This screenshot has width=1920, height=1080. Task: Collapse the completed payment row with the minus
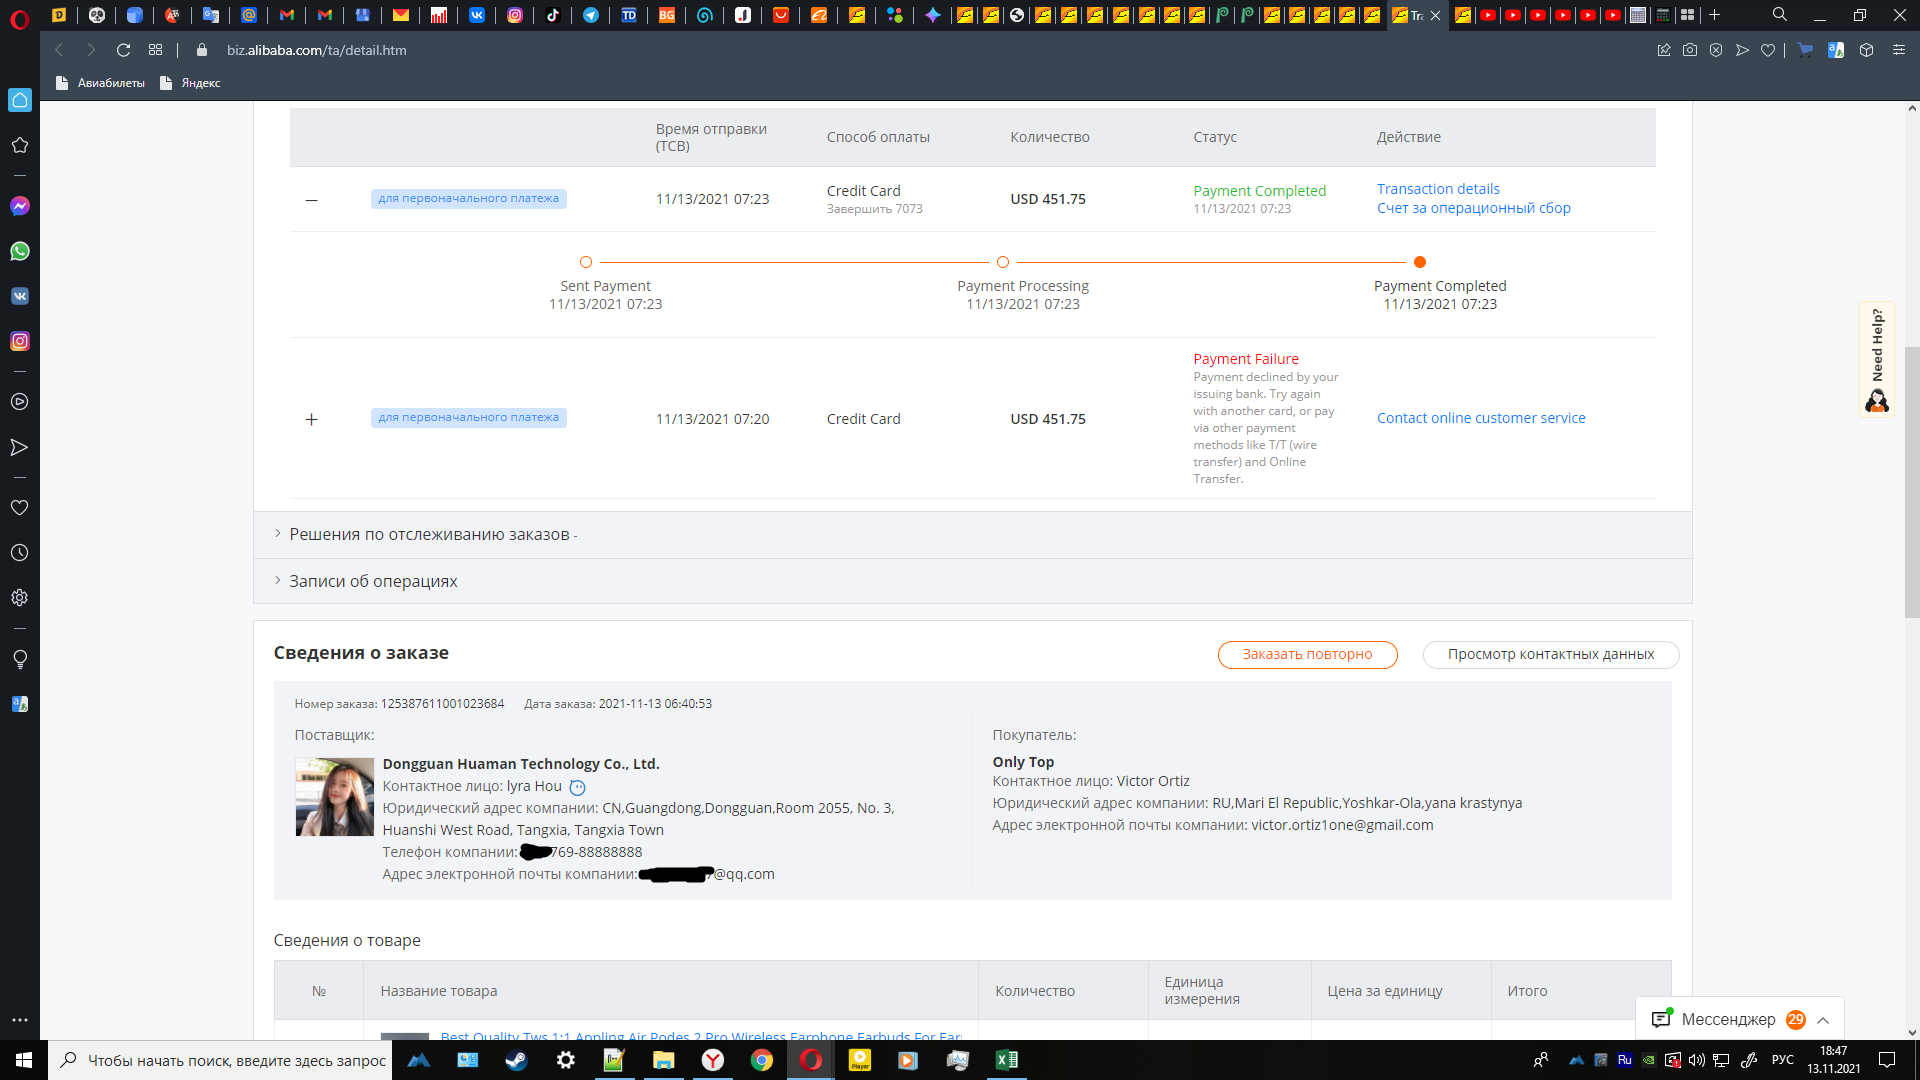tap(311, 200)
